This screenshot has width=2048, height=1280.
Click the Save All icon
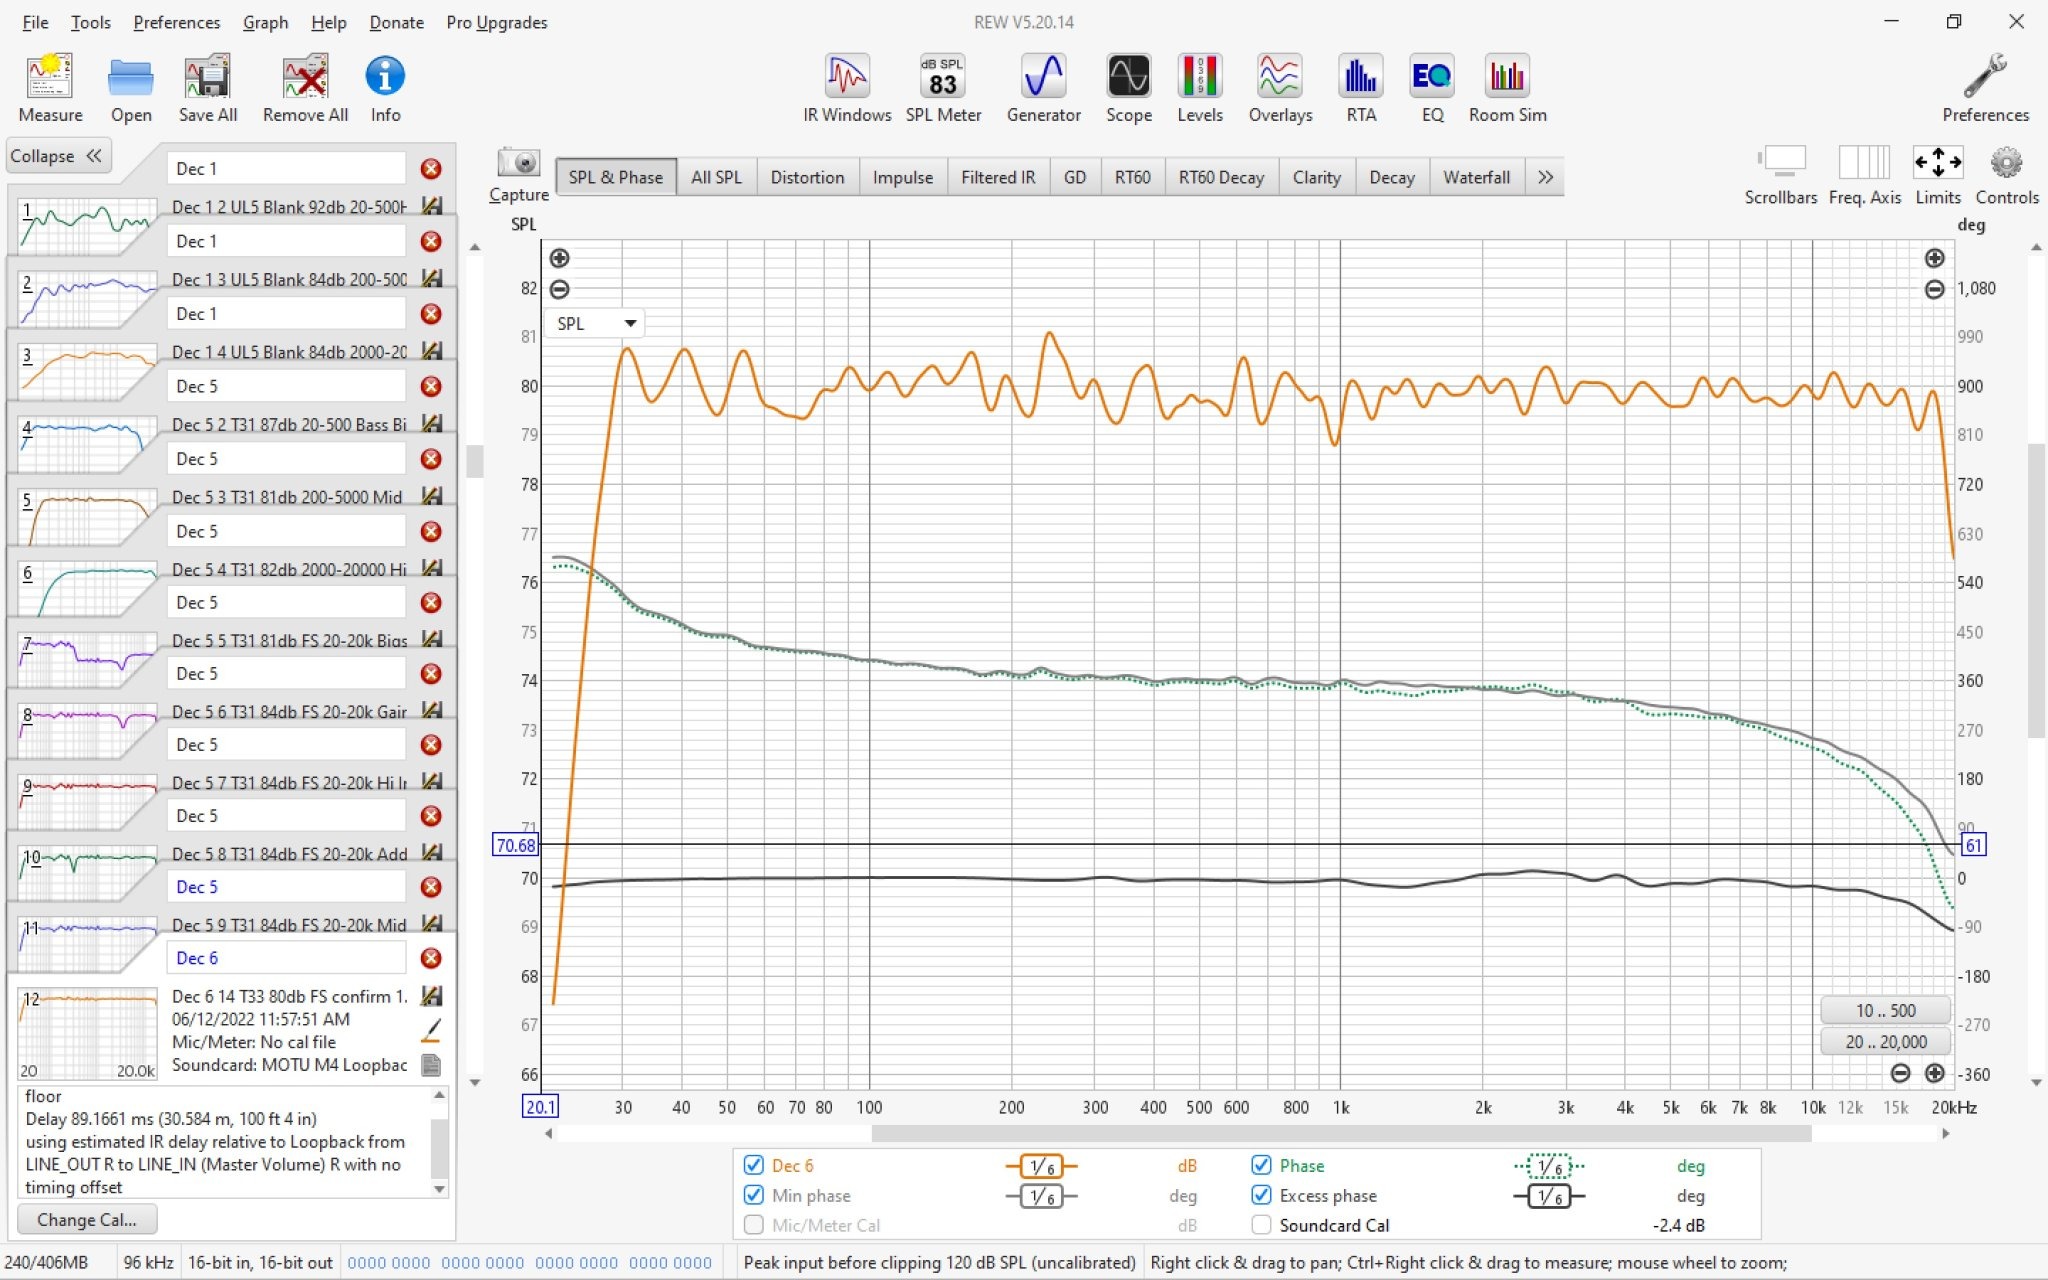207,89
